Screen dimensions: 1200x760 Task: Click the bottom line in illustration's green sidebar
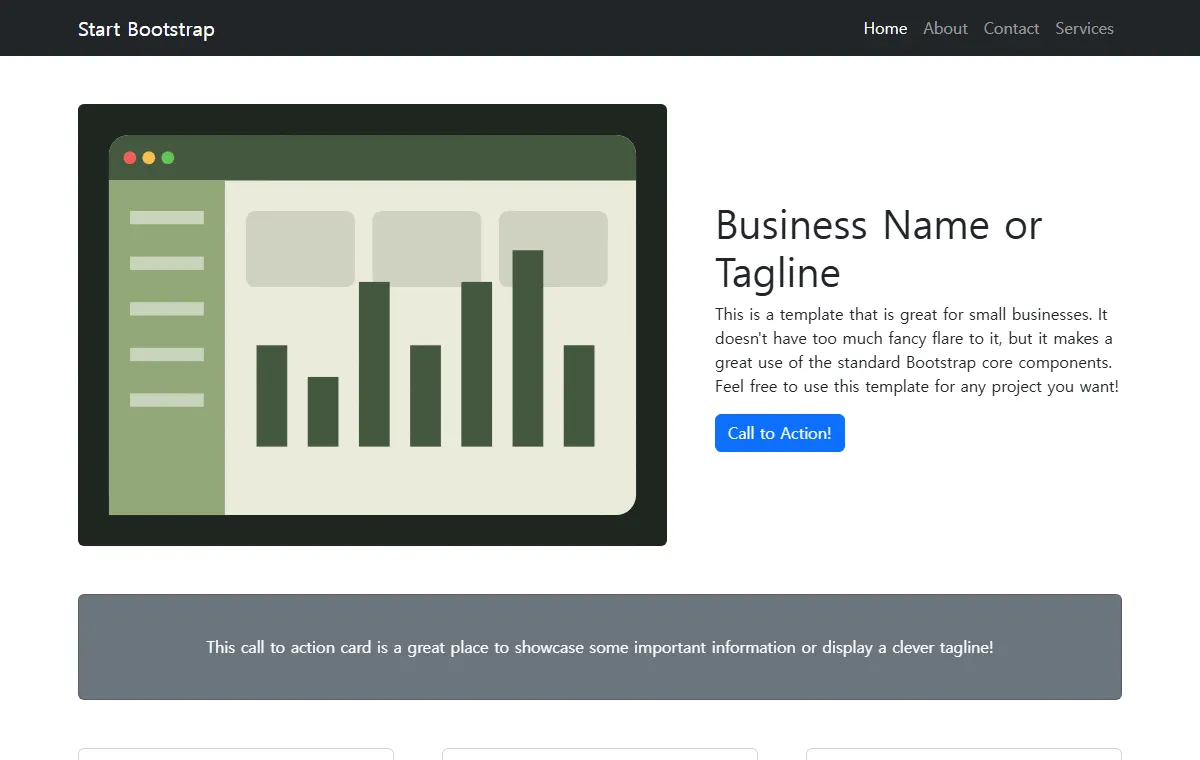pos(167,400)
